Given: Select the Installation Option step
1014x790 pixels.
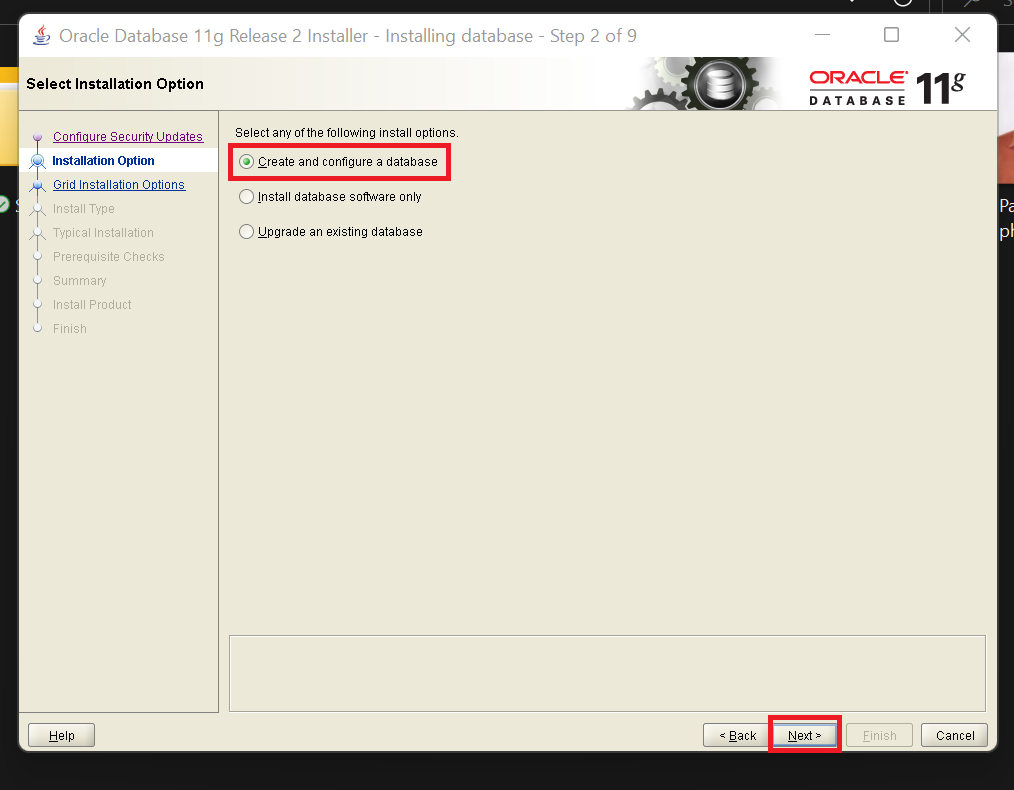Looking at the screenshot, I should pos(103,160).
